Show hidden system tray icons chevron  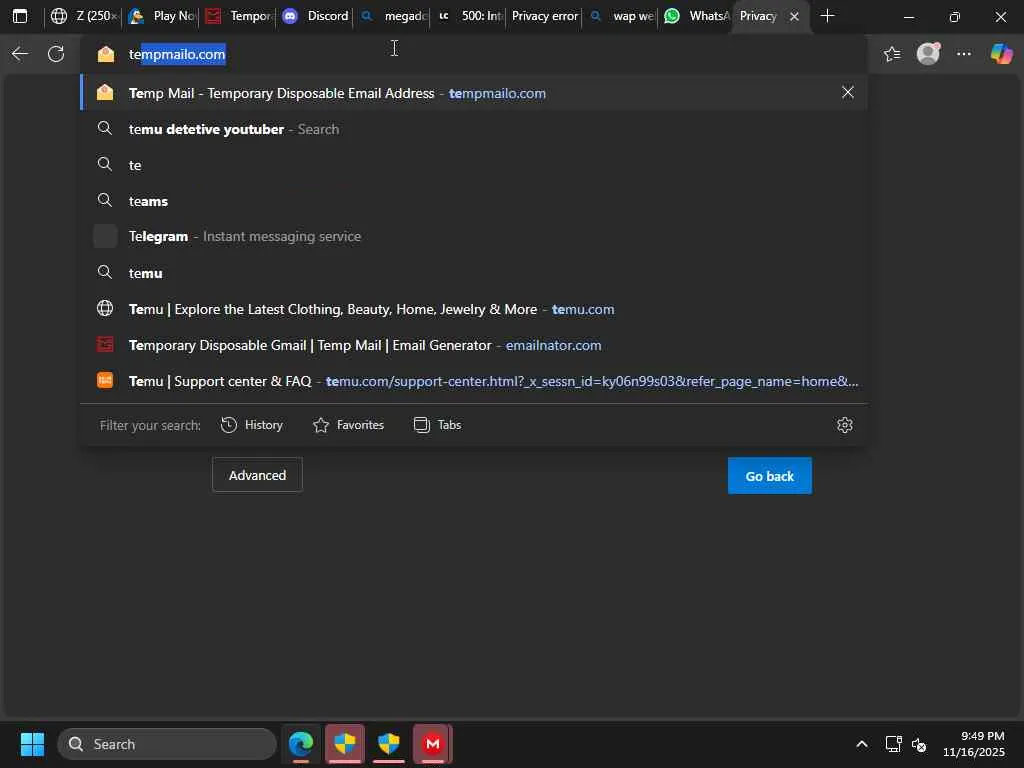(x=861, y=744)
